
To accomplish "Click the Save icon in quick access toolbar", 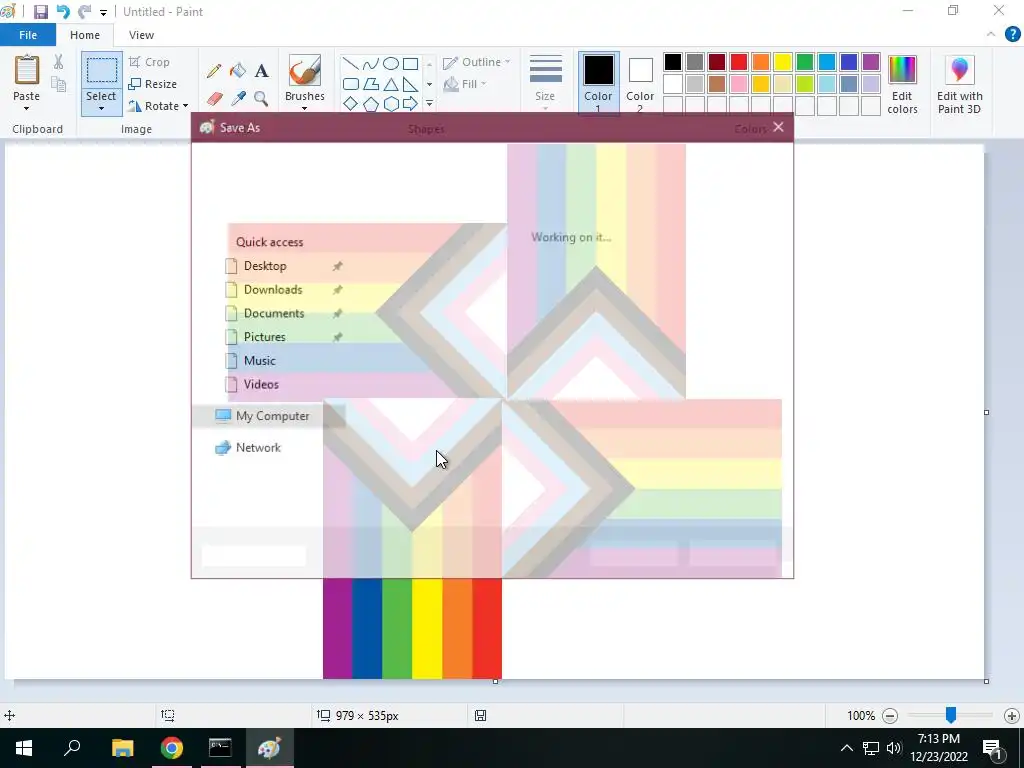I will (x=40, y=12).
